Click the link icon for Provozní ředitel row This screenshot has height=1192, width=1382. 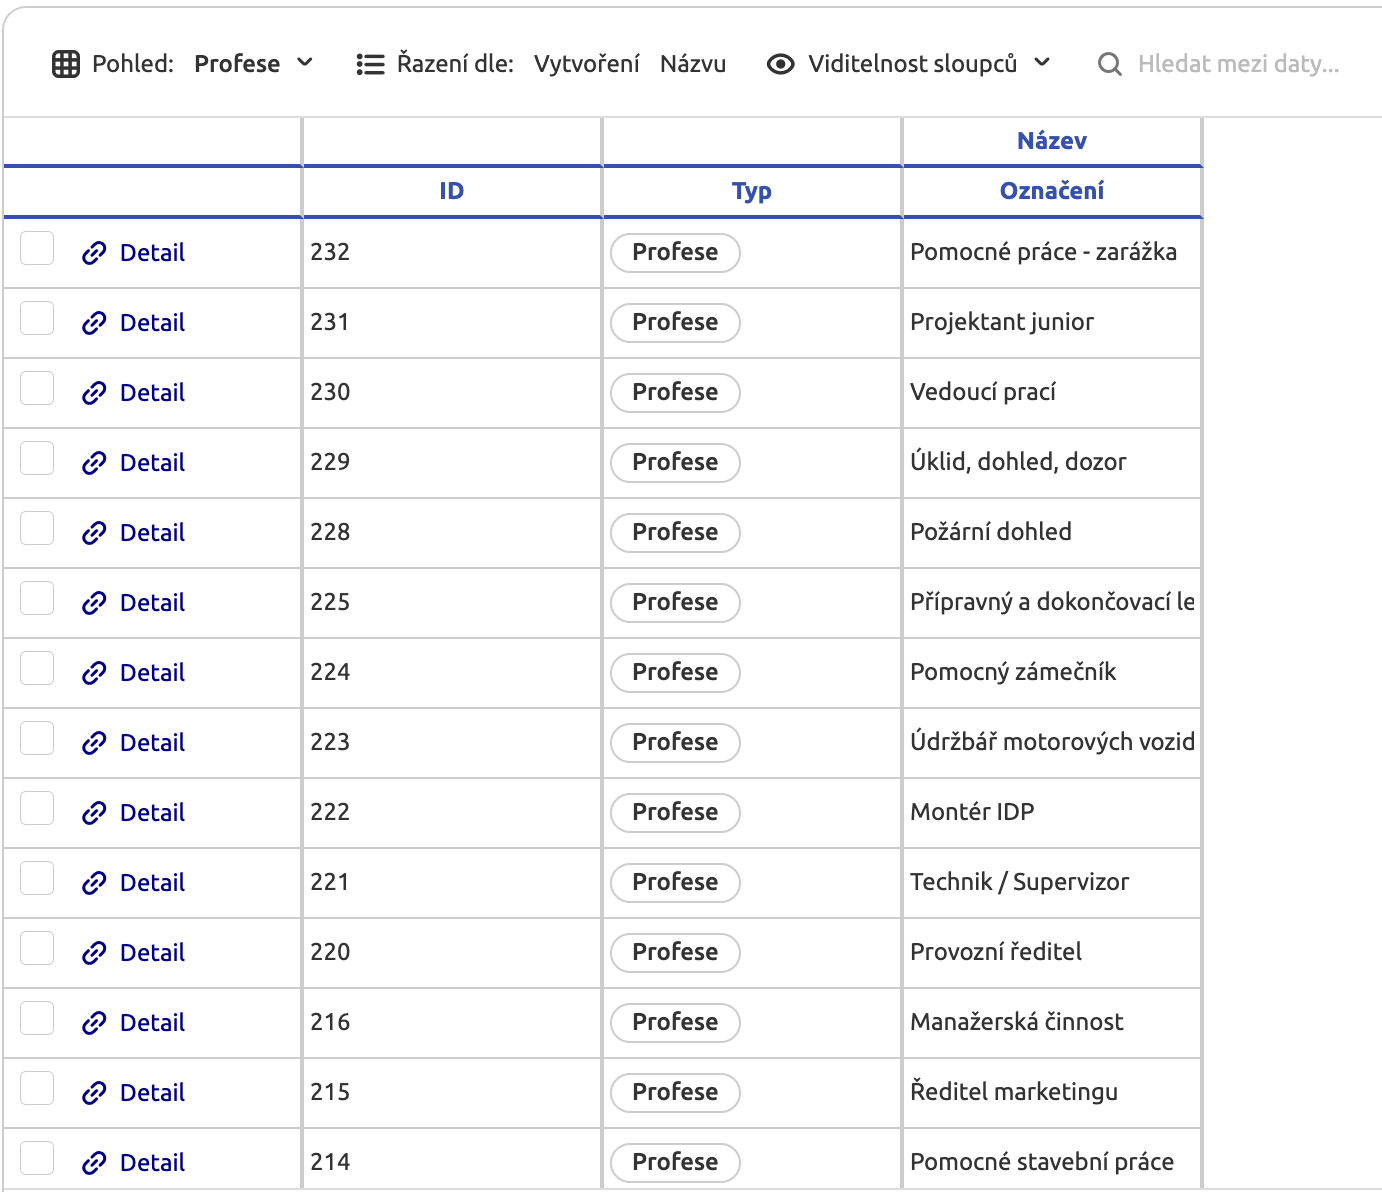pos(94,953)
